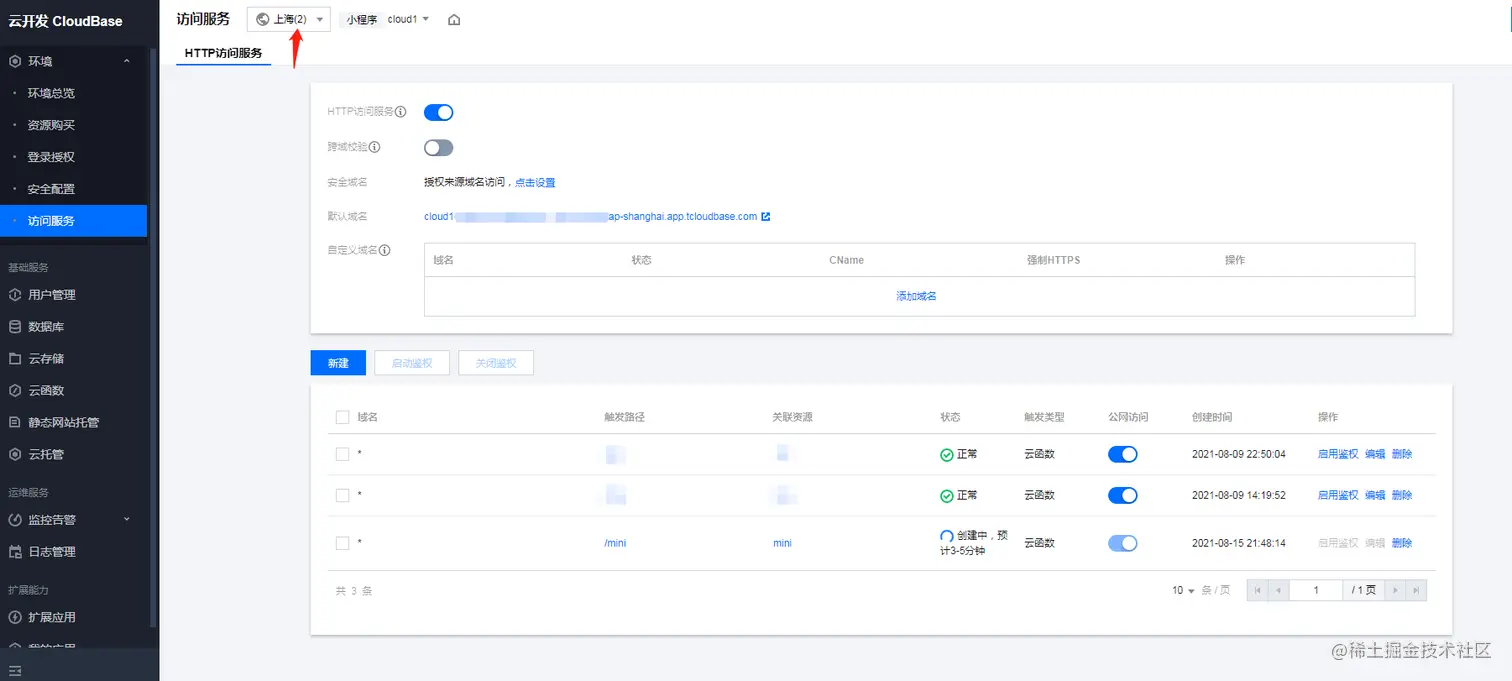Open 日志管理 icon in sidebar
Viewport: 1512px width, 681px height.
click(x=15, y=552)
